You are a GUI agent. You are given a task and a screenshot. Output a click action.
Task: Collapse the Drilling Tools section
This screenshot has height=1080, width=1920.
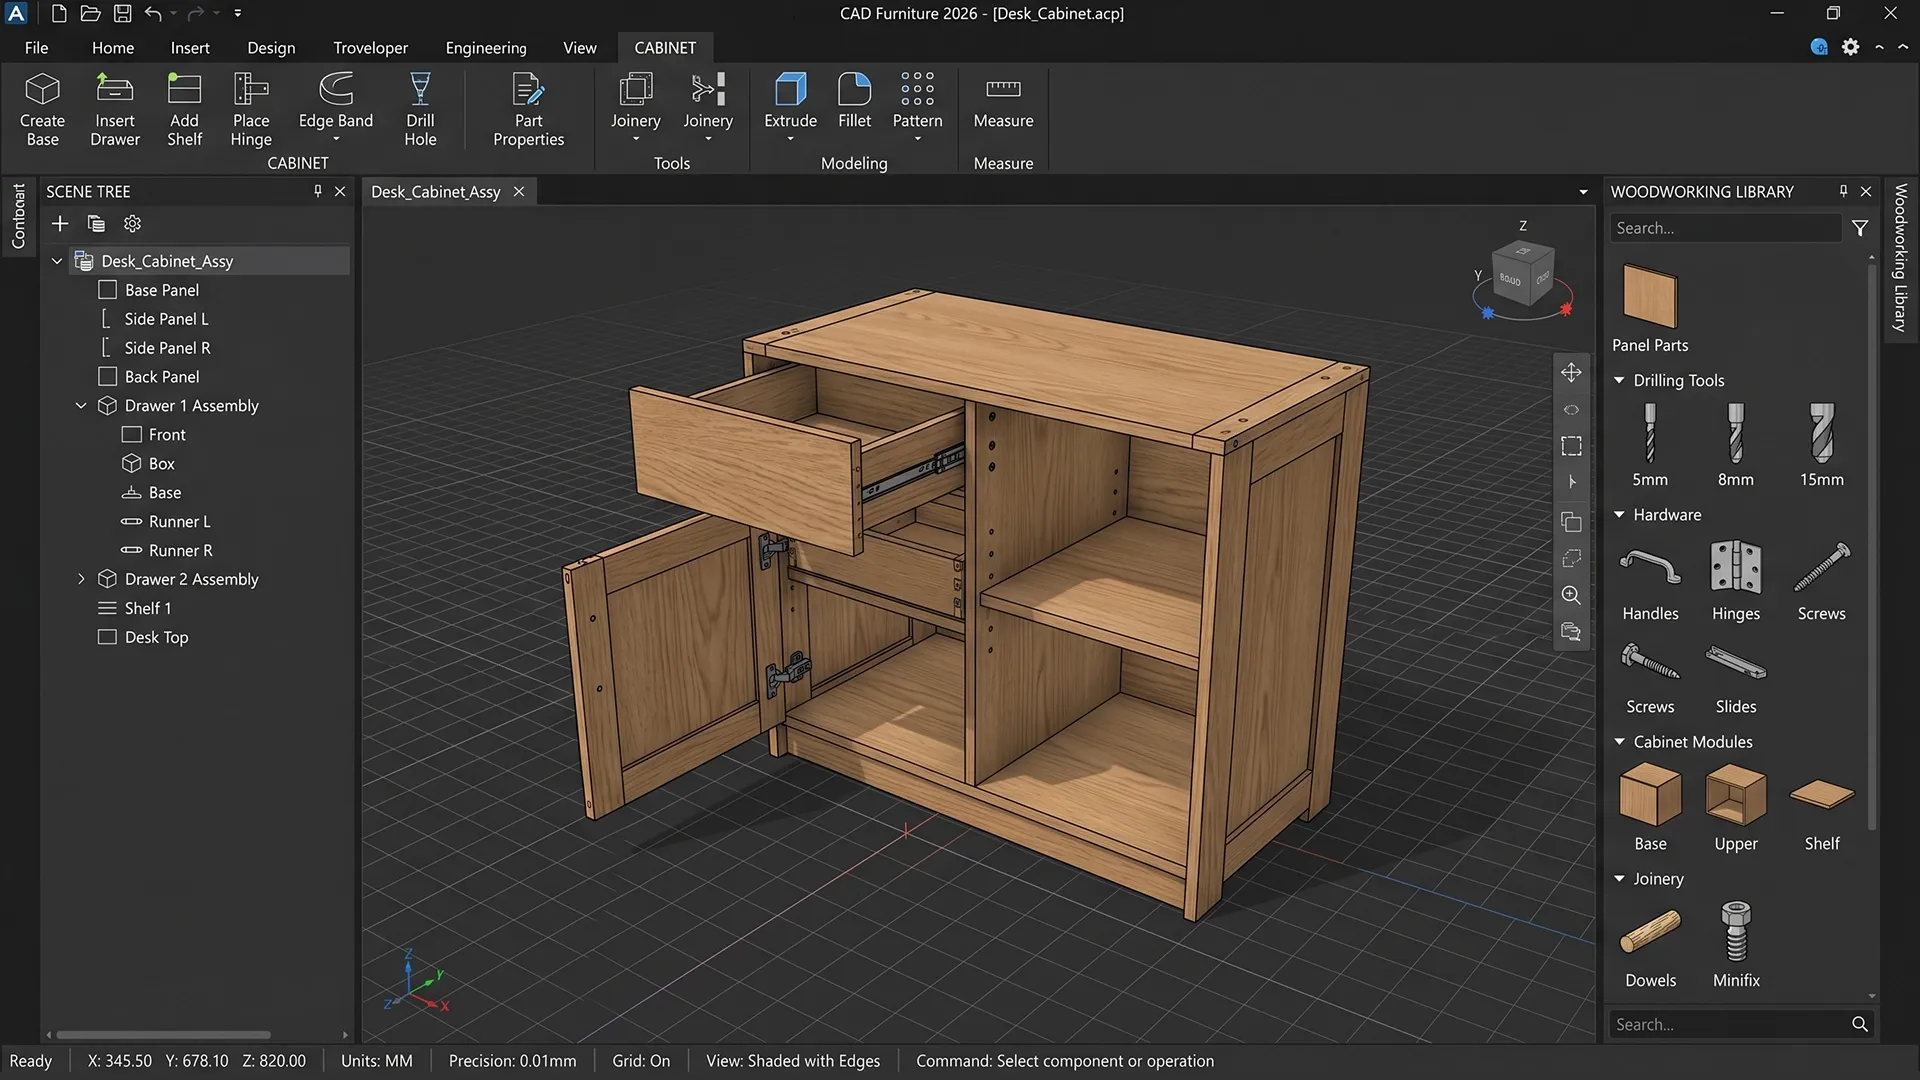point(1618,380)
